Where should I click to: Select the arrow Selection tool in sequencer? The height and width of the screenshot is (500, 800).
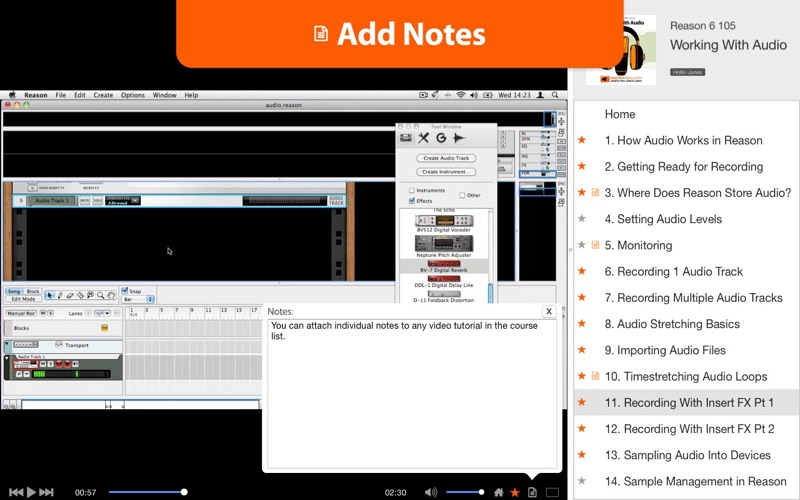(49, 295)
